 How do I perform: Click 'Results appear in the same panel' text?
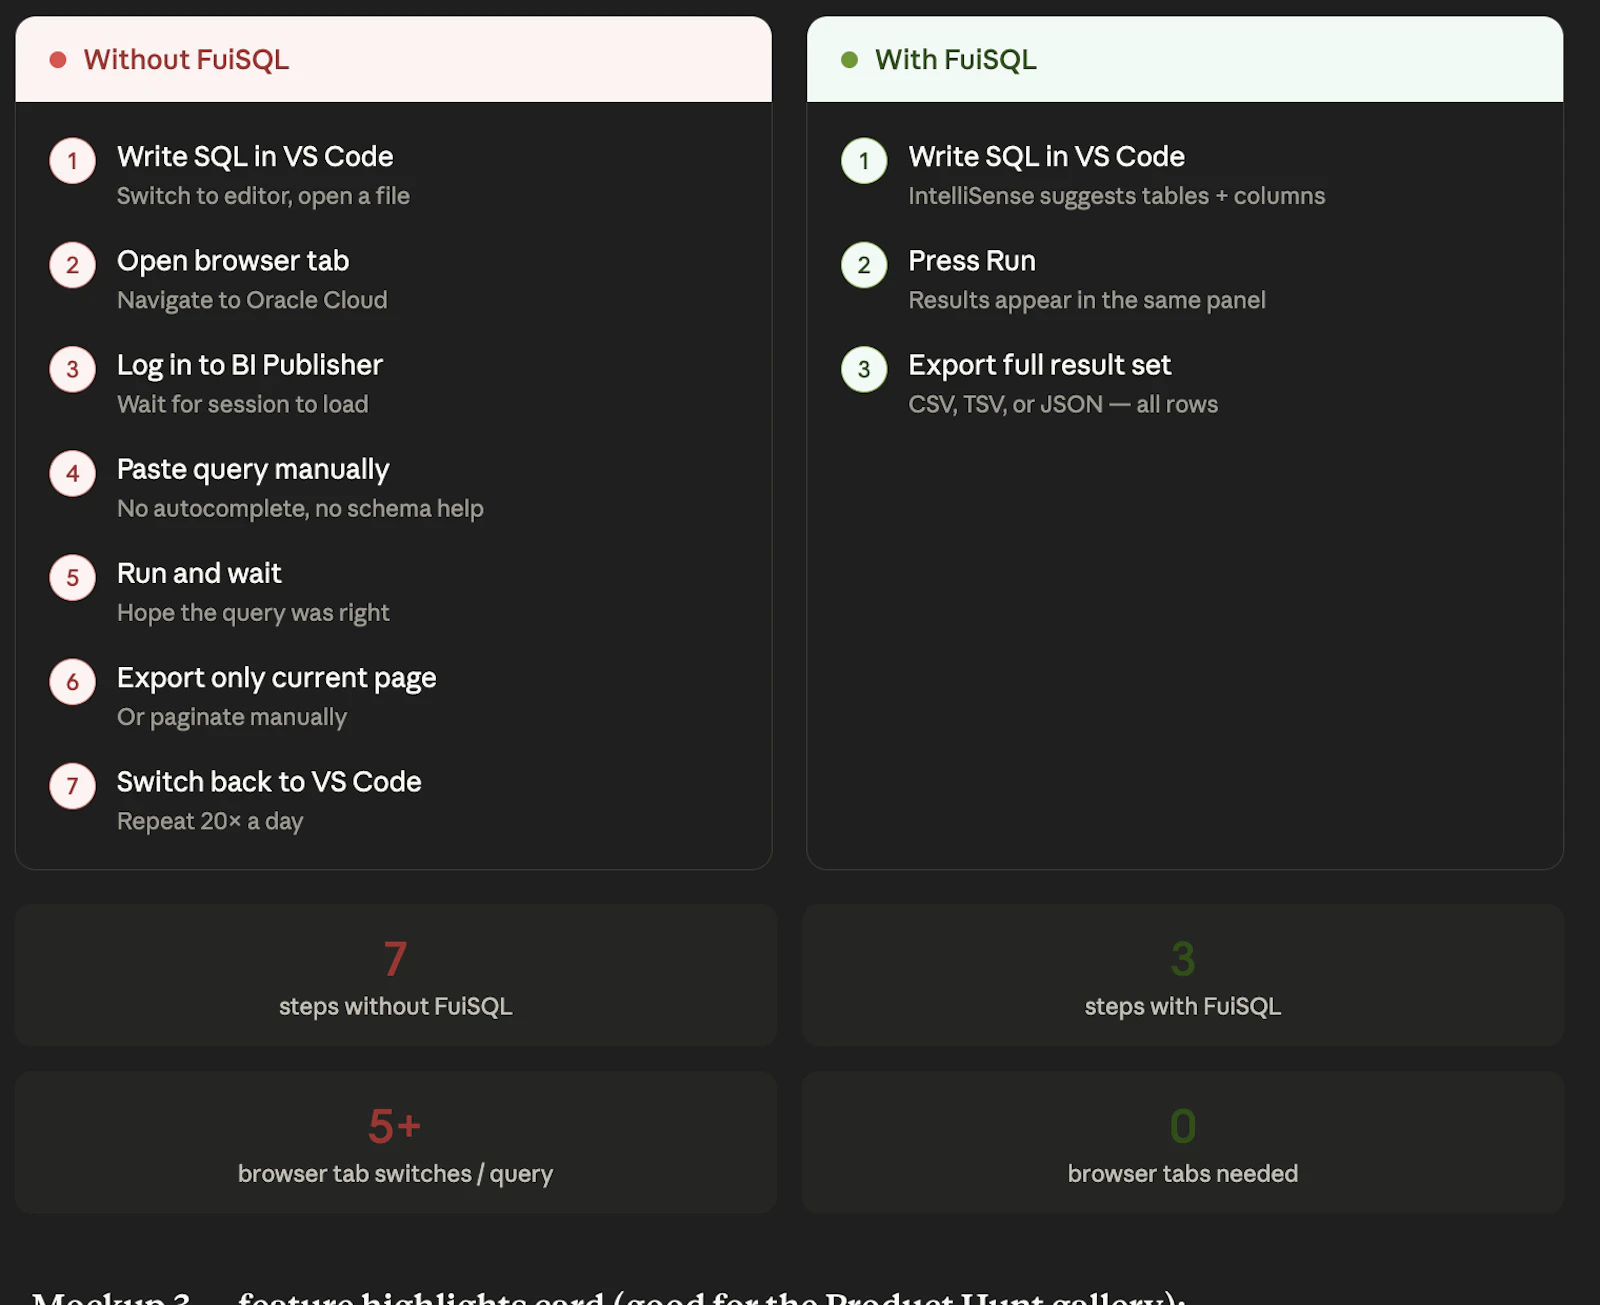(1087, 300)
